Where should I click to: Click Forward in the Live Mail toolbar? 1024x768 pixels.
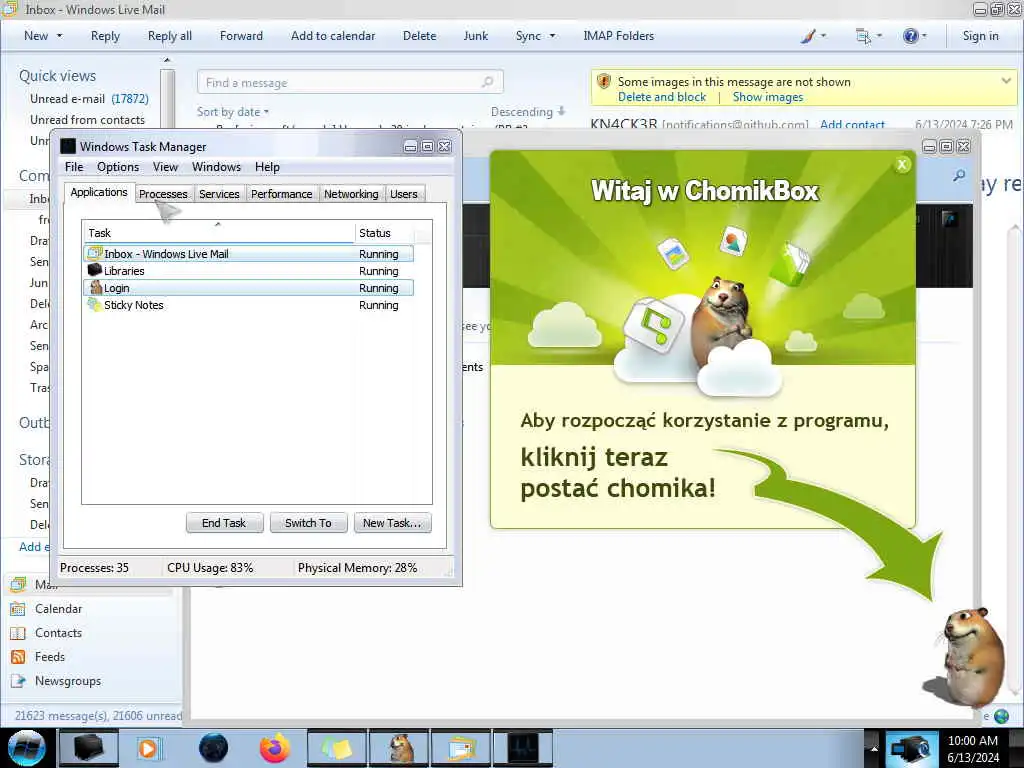(x=241, y=36)
